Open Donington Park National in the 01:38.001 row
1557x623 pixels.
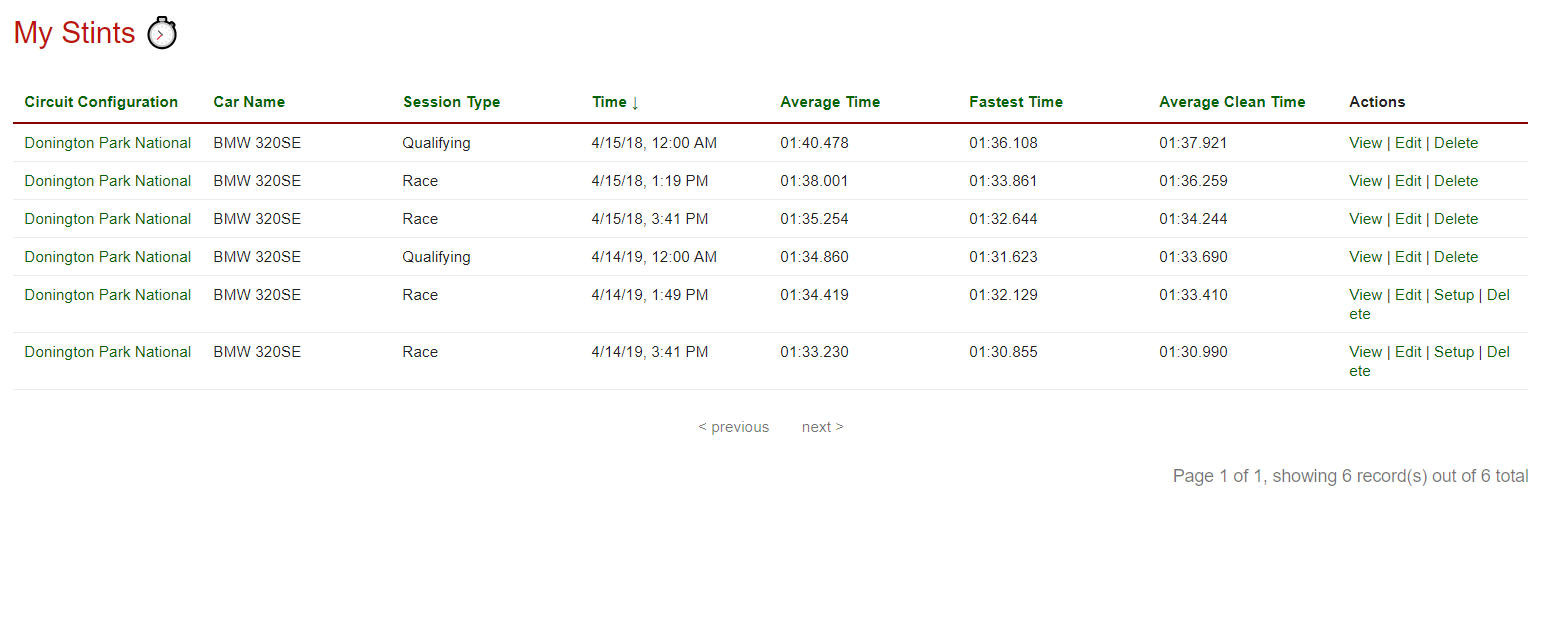click(x=108, y=181)
